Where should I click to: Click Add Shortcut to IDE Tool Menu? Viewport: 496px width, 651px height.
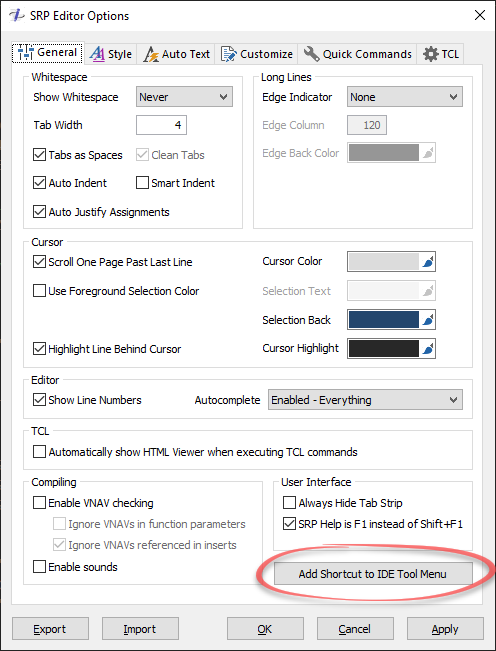point(373,574)
